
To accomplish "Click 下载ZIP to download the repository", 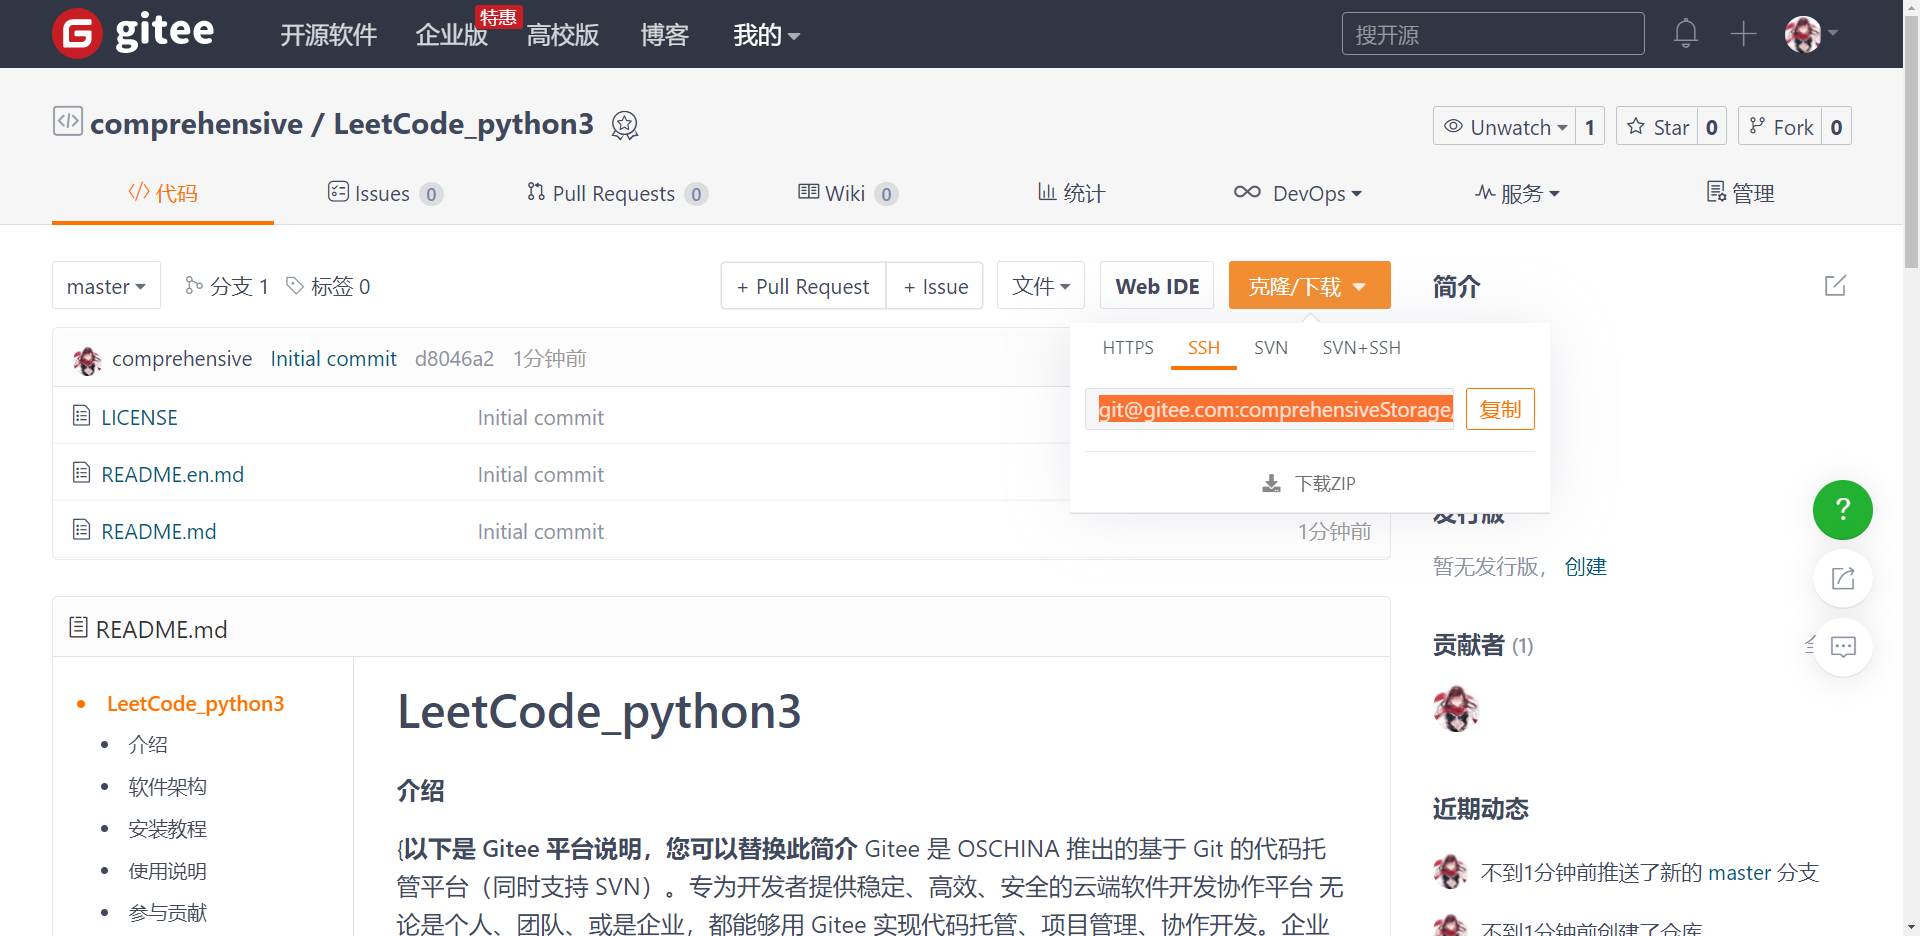I will coord(1309,484).
